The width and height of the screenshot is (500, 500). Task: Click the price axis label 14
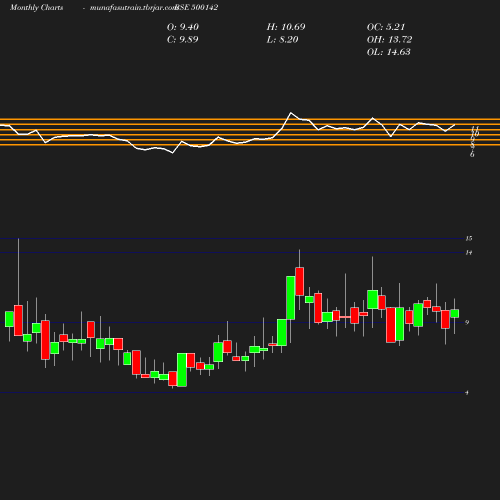tap(469, 253)
